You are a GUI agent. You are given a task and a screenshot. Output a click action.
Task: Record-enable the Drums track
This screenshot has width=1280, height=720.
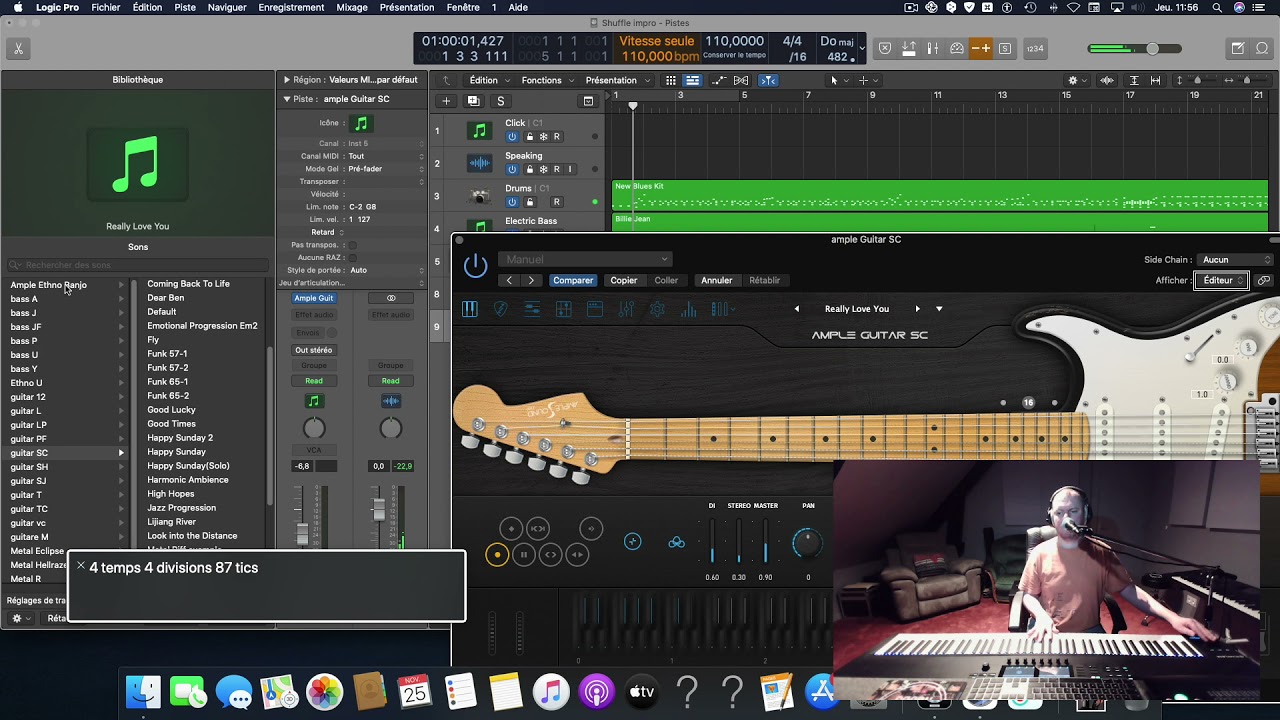coord(557,202)
